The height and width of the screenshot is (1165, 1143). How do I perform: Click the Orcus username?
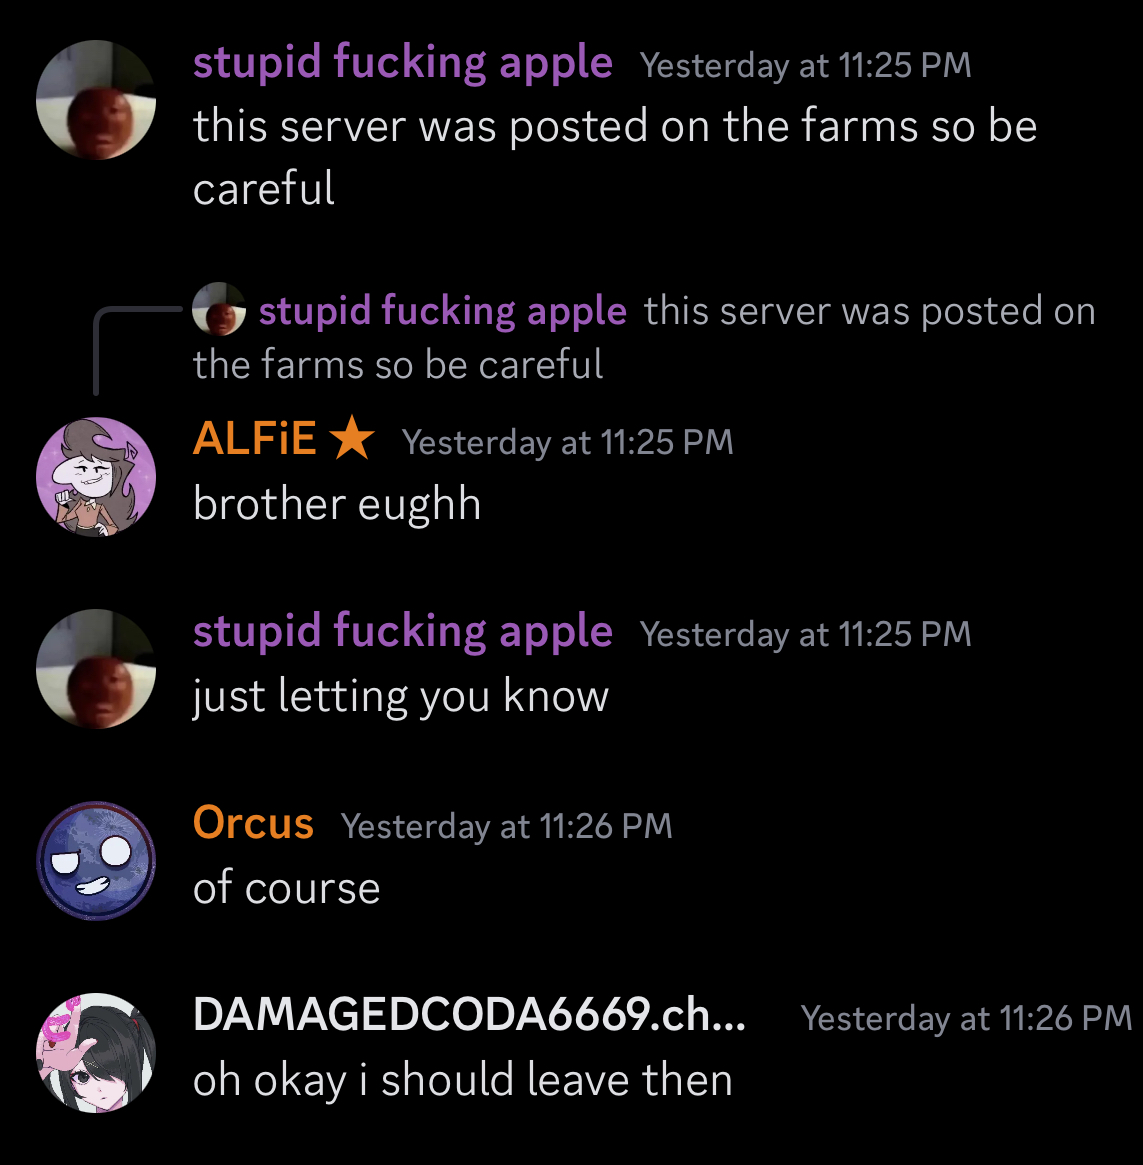pyautogui.click(x=253, y=822)
